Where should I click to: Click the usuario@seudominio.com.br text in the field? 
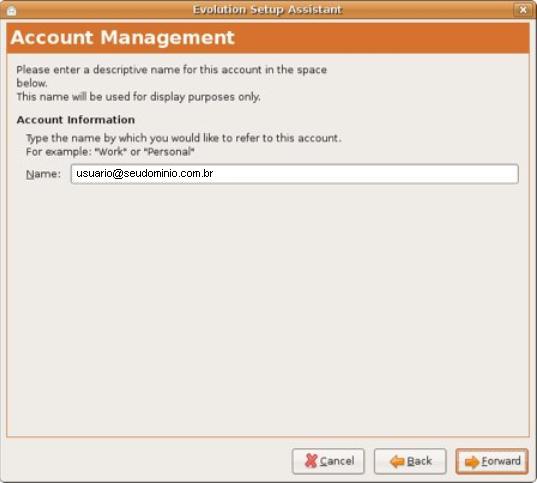145,173
